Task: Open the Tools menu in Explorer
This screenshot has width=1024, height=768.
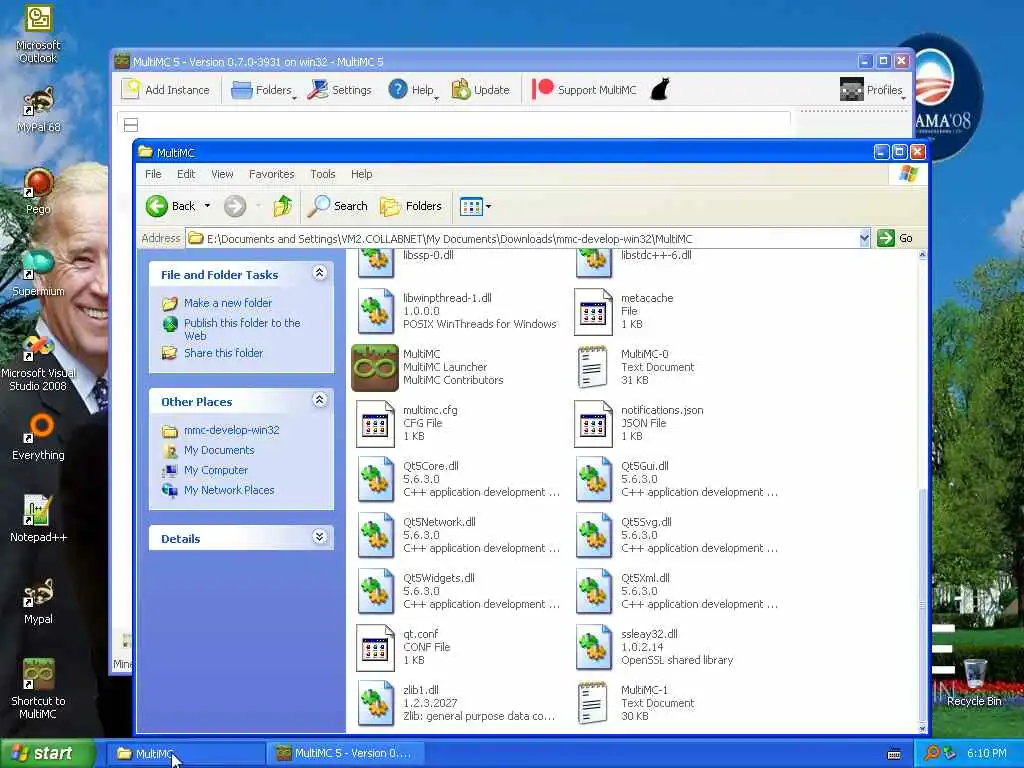Action: [323, 174]
